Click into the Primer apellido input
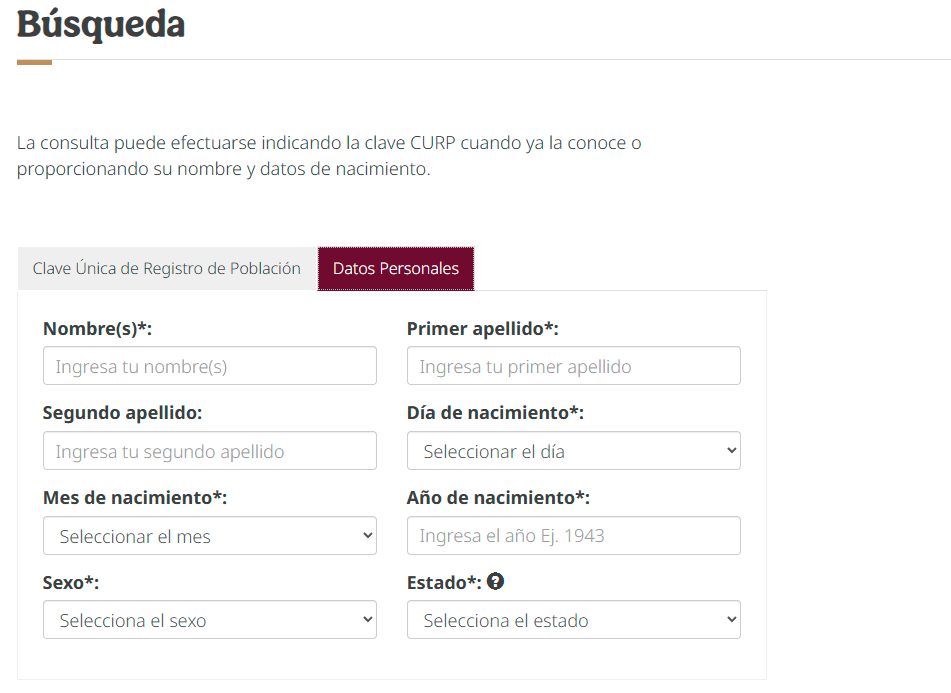 [x=573, y=366]
